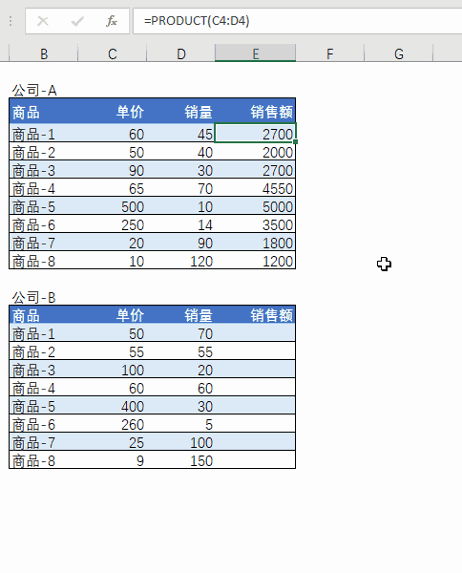Select the column D header
Viewport: 462px width, 573px height.
point(181,54)
